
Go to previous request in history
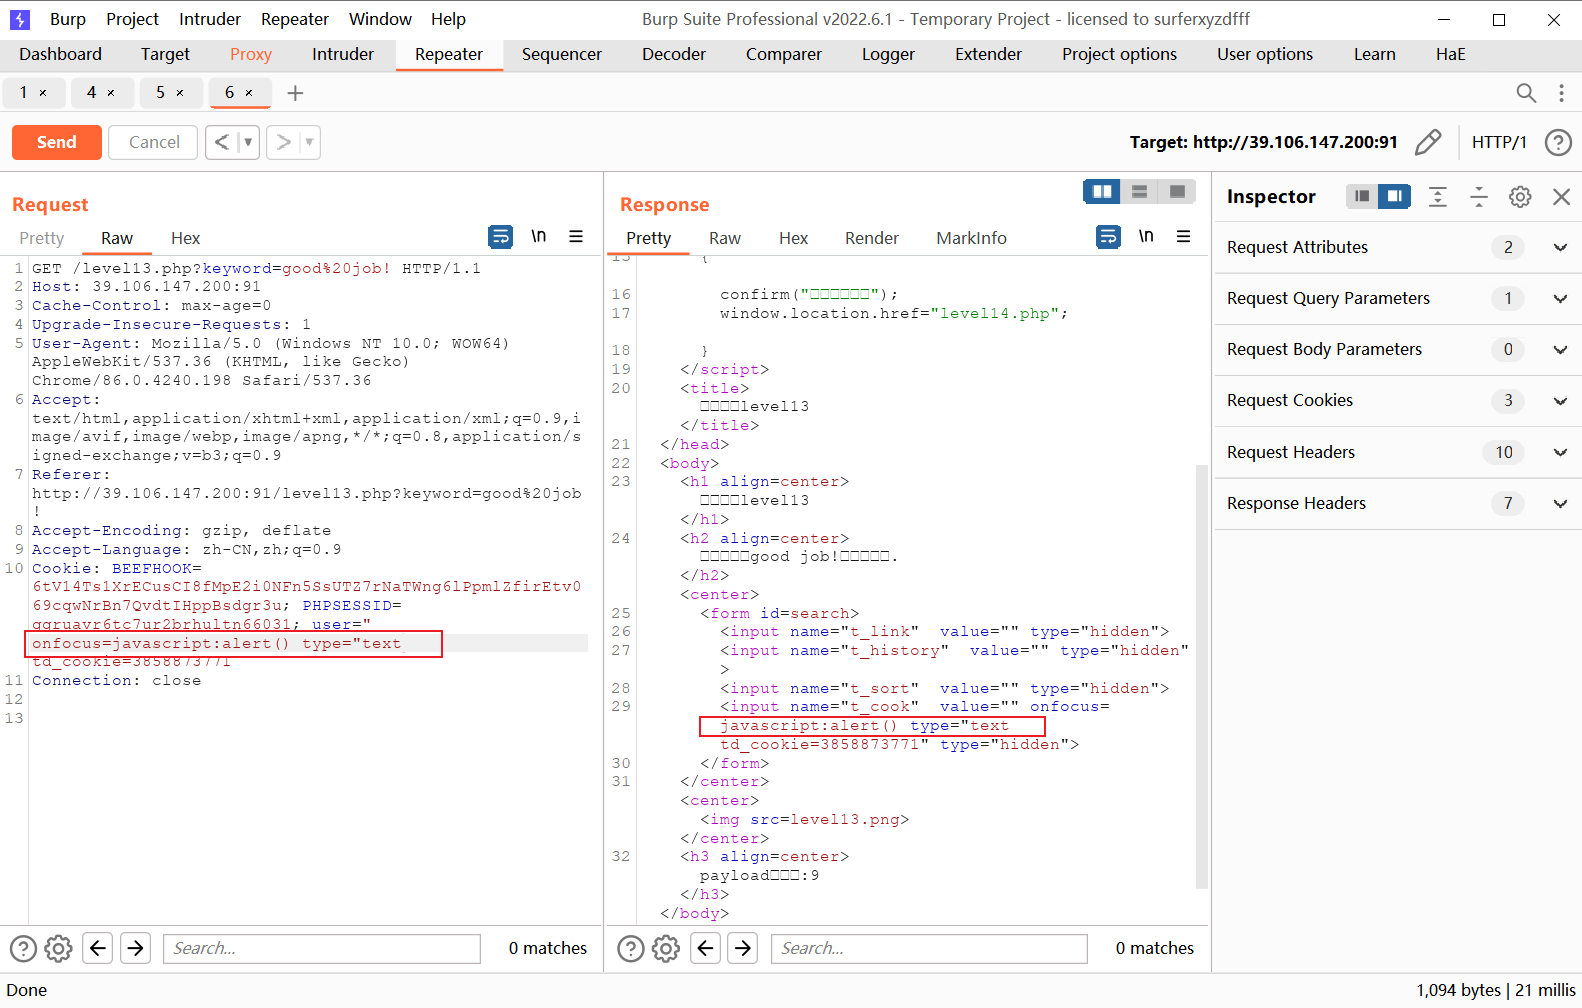[x=222, y=142]
